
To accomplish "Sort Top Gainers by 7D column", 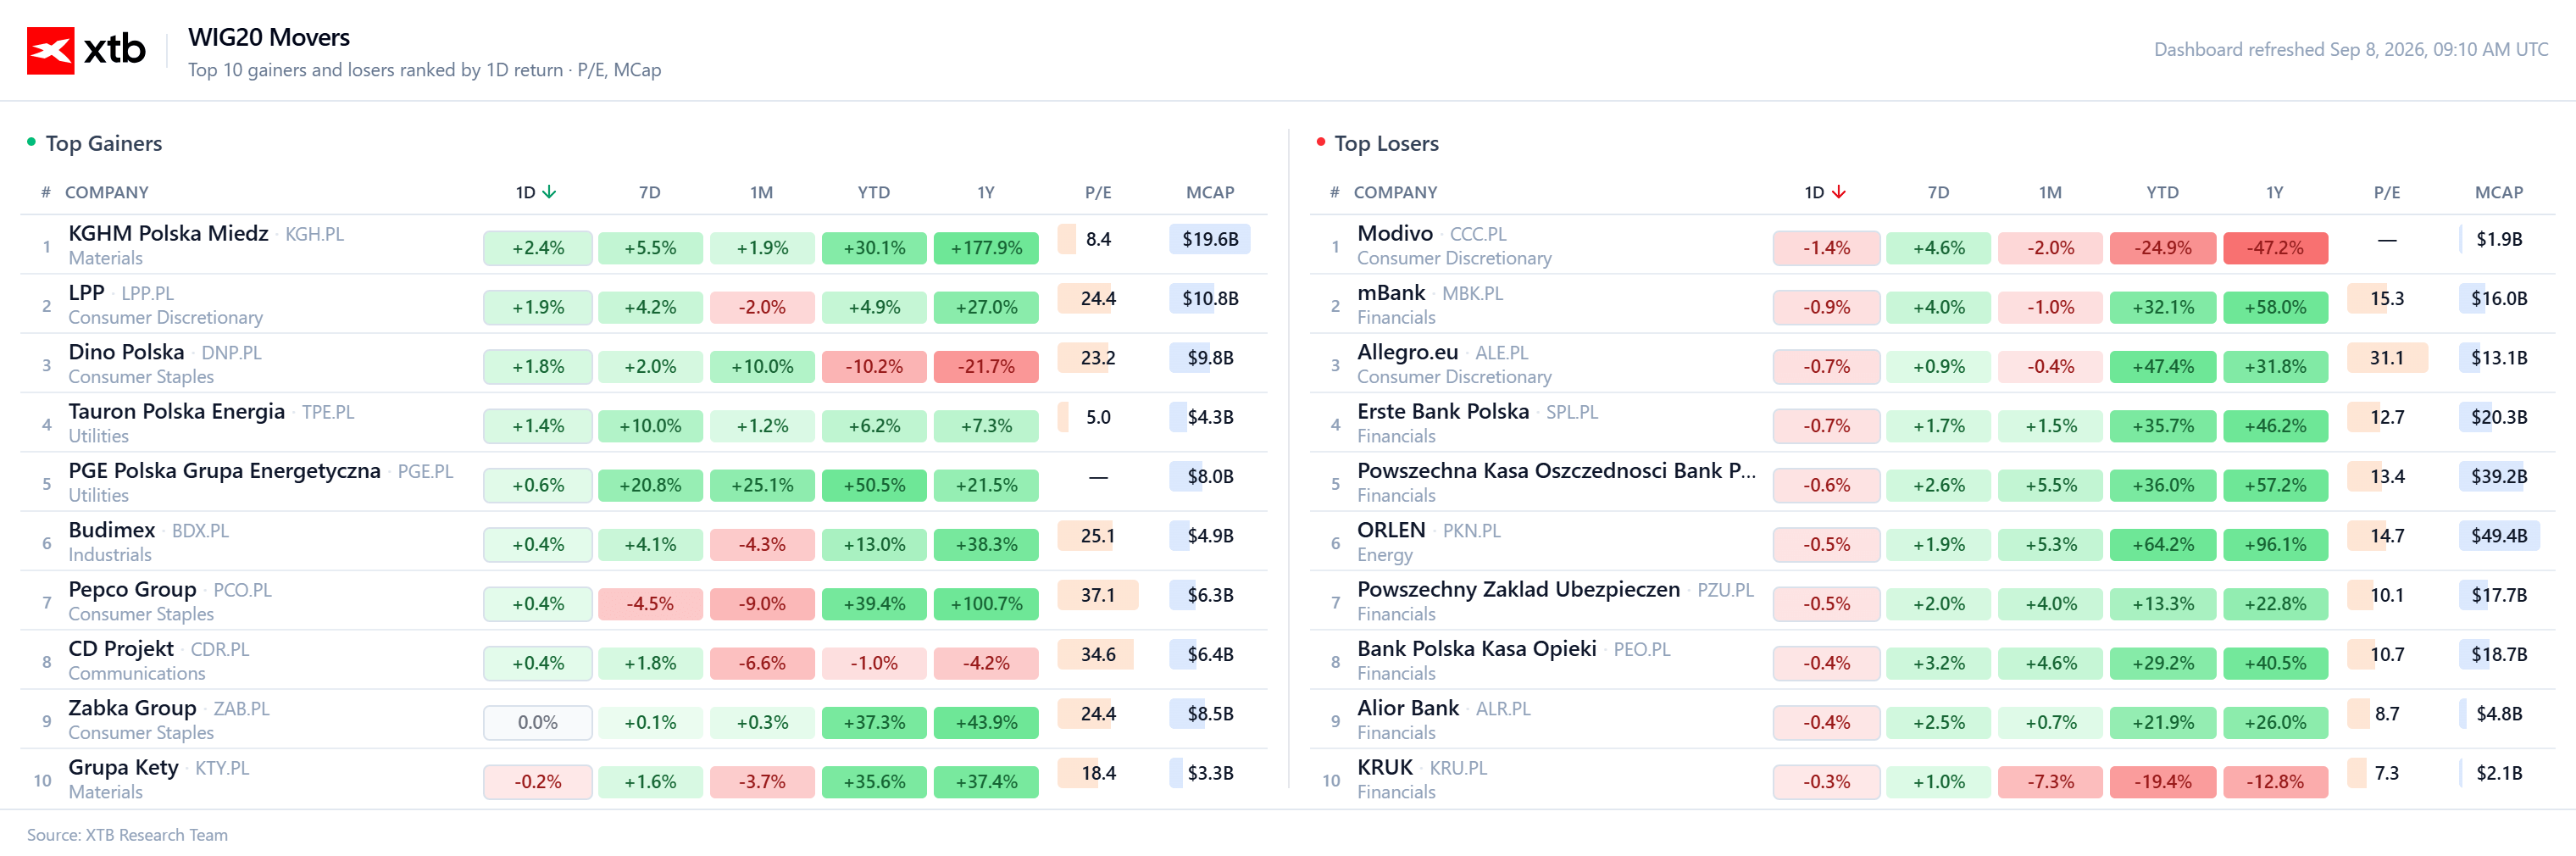I will [650, 192].
